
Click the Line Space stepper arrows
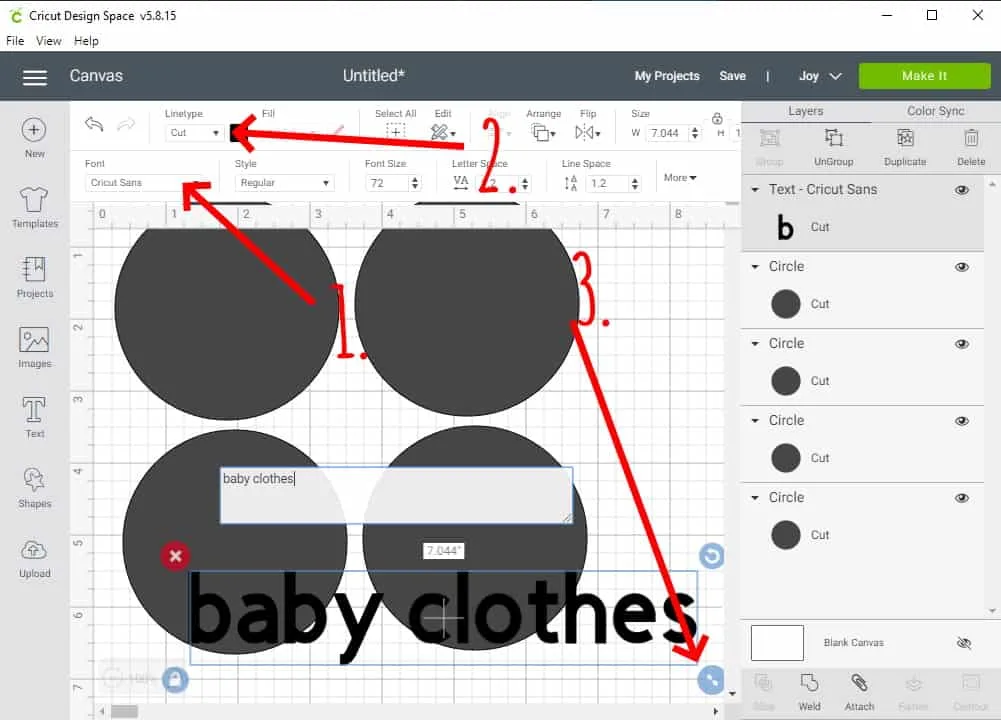(635, 183)
